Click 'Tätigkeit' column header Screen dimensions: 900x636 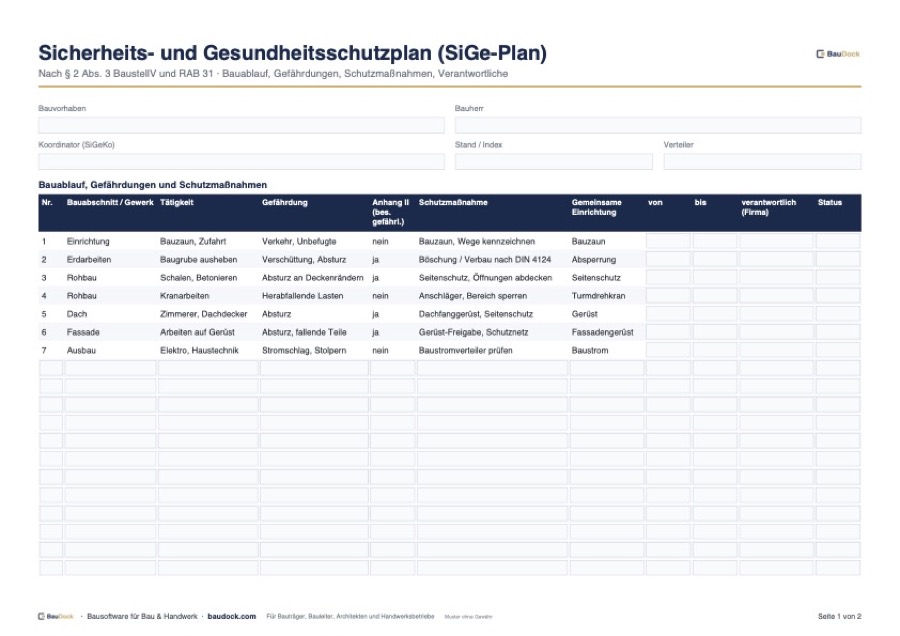(176, 203)
